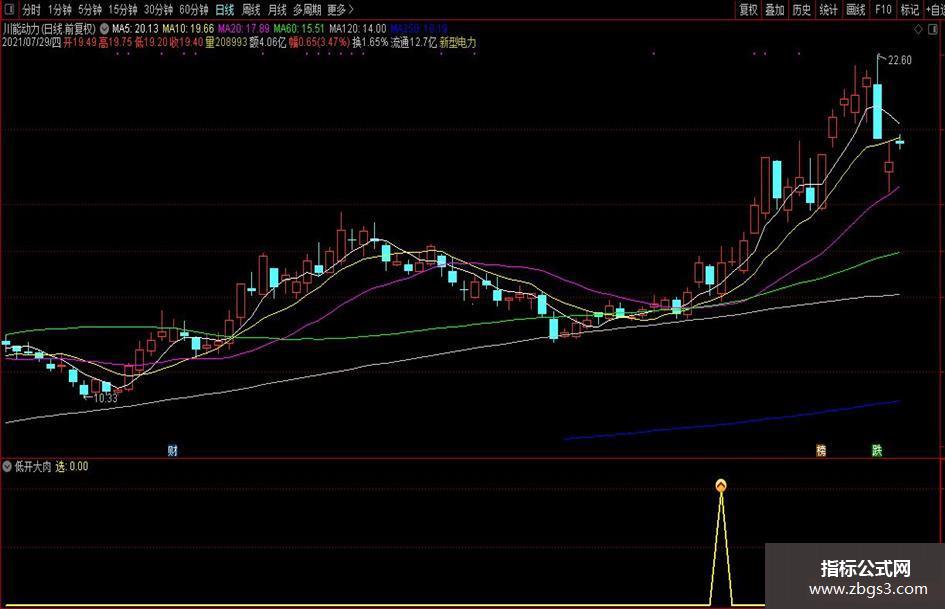This screenshot has height=609, width=945.
Task: Select the 5分钟 period tab
Action: pyautogui.click(x=90, y=10)
